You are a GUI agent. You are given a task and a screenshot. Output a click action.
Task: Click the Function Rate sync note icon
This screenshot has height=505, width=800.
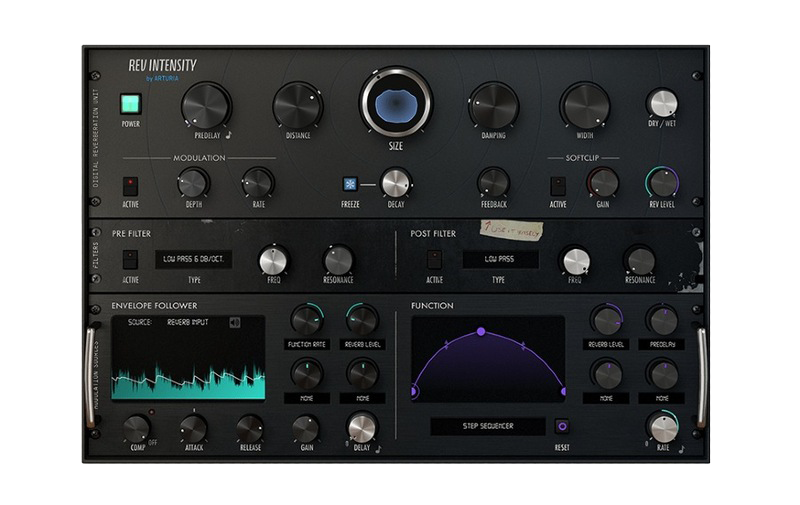pyautogui.click(x=680, y=449)
